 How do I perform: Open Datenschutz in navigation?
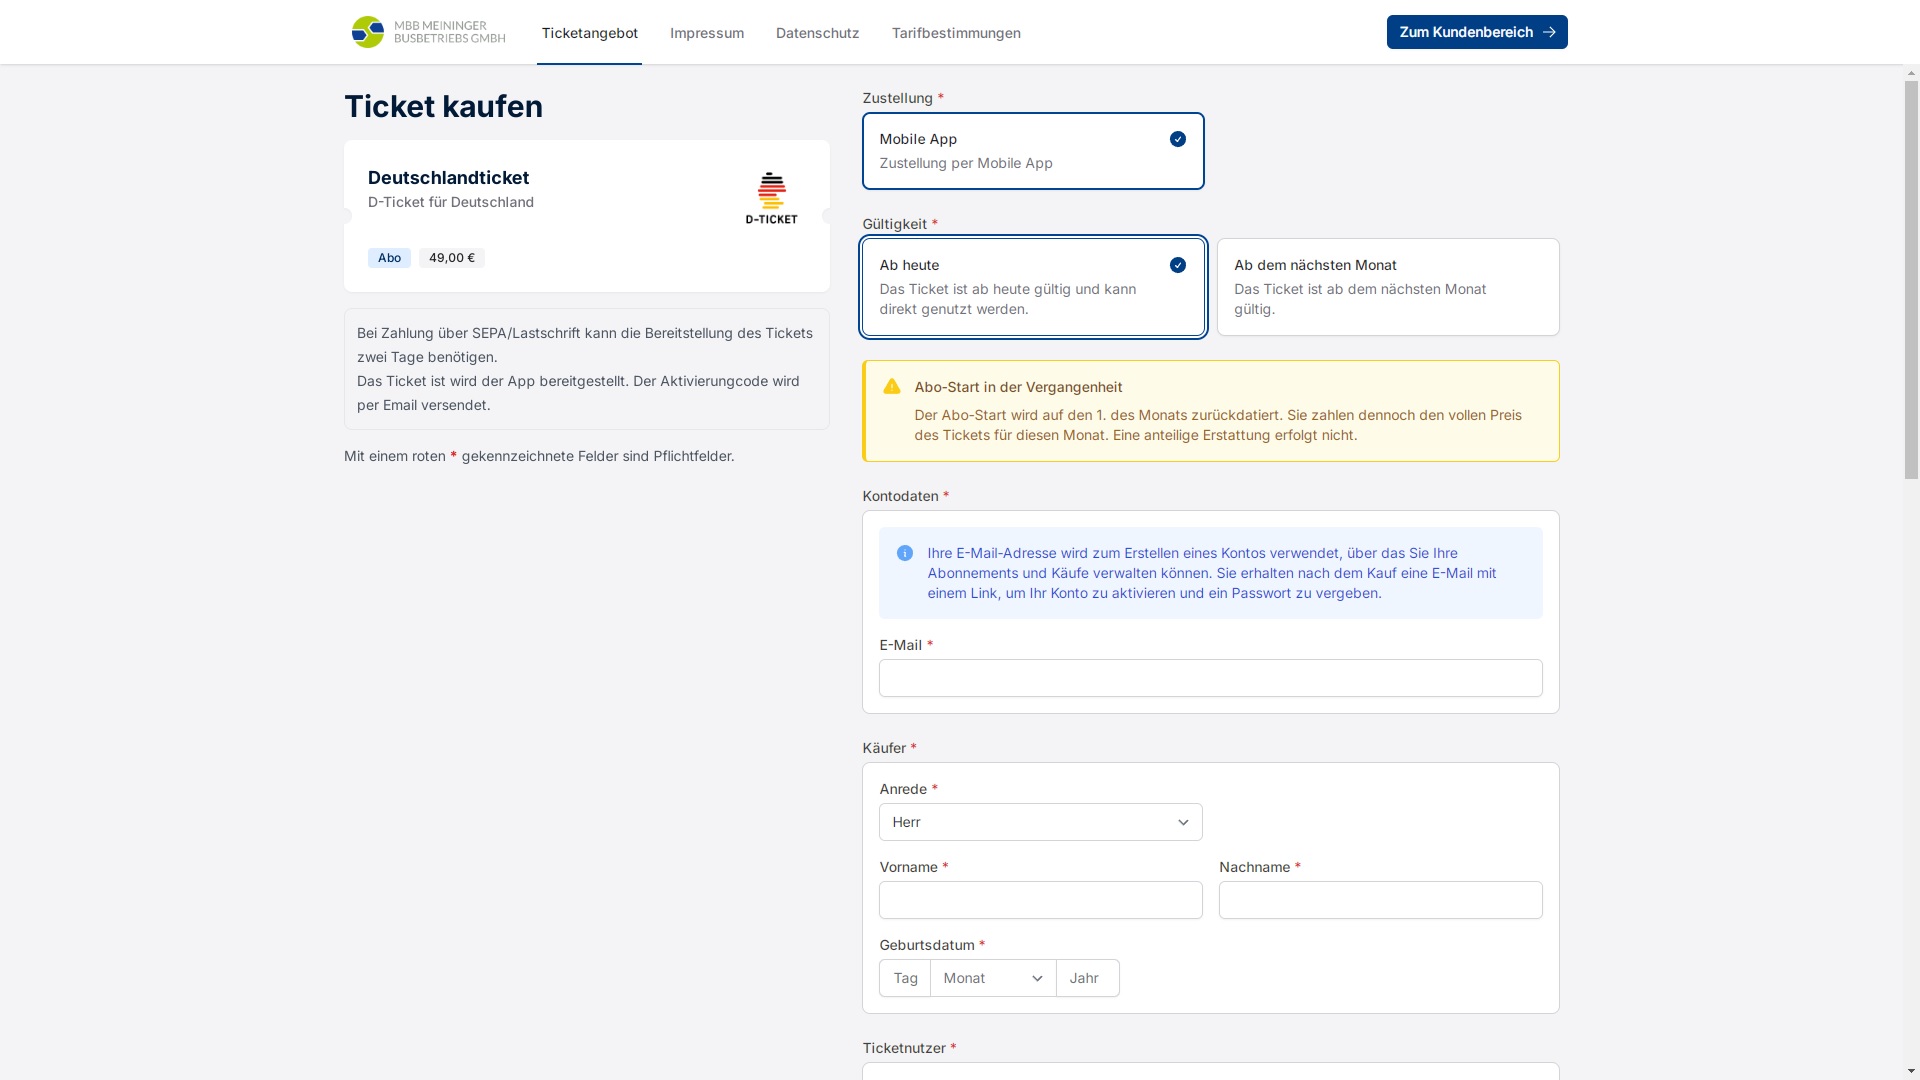coord(817,33)
